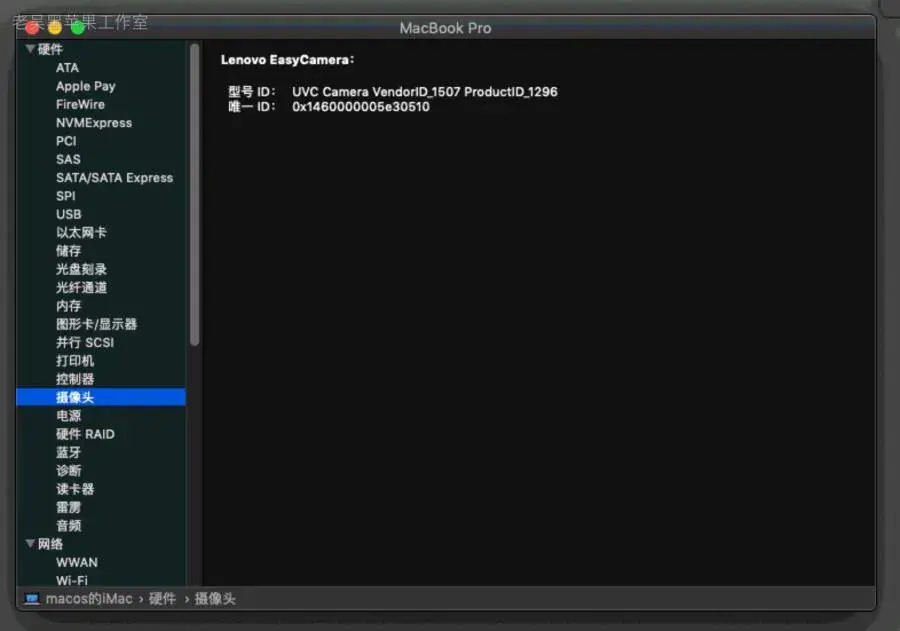Click the UVC Camera model ID value
This screenshot has height=631, width=900.
[425, 92]
